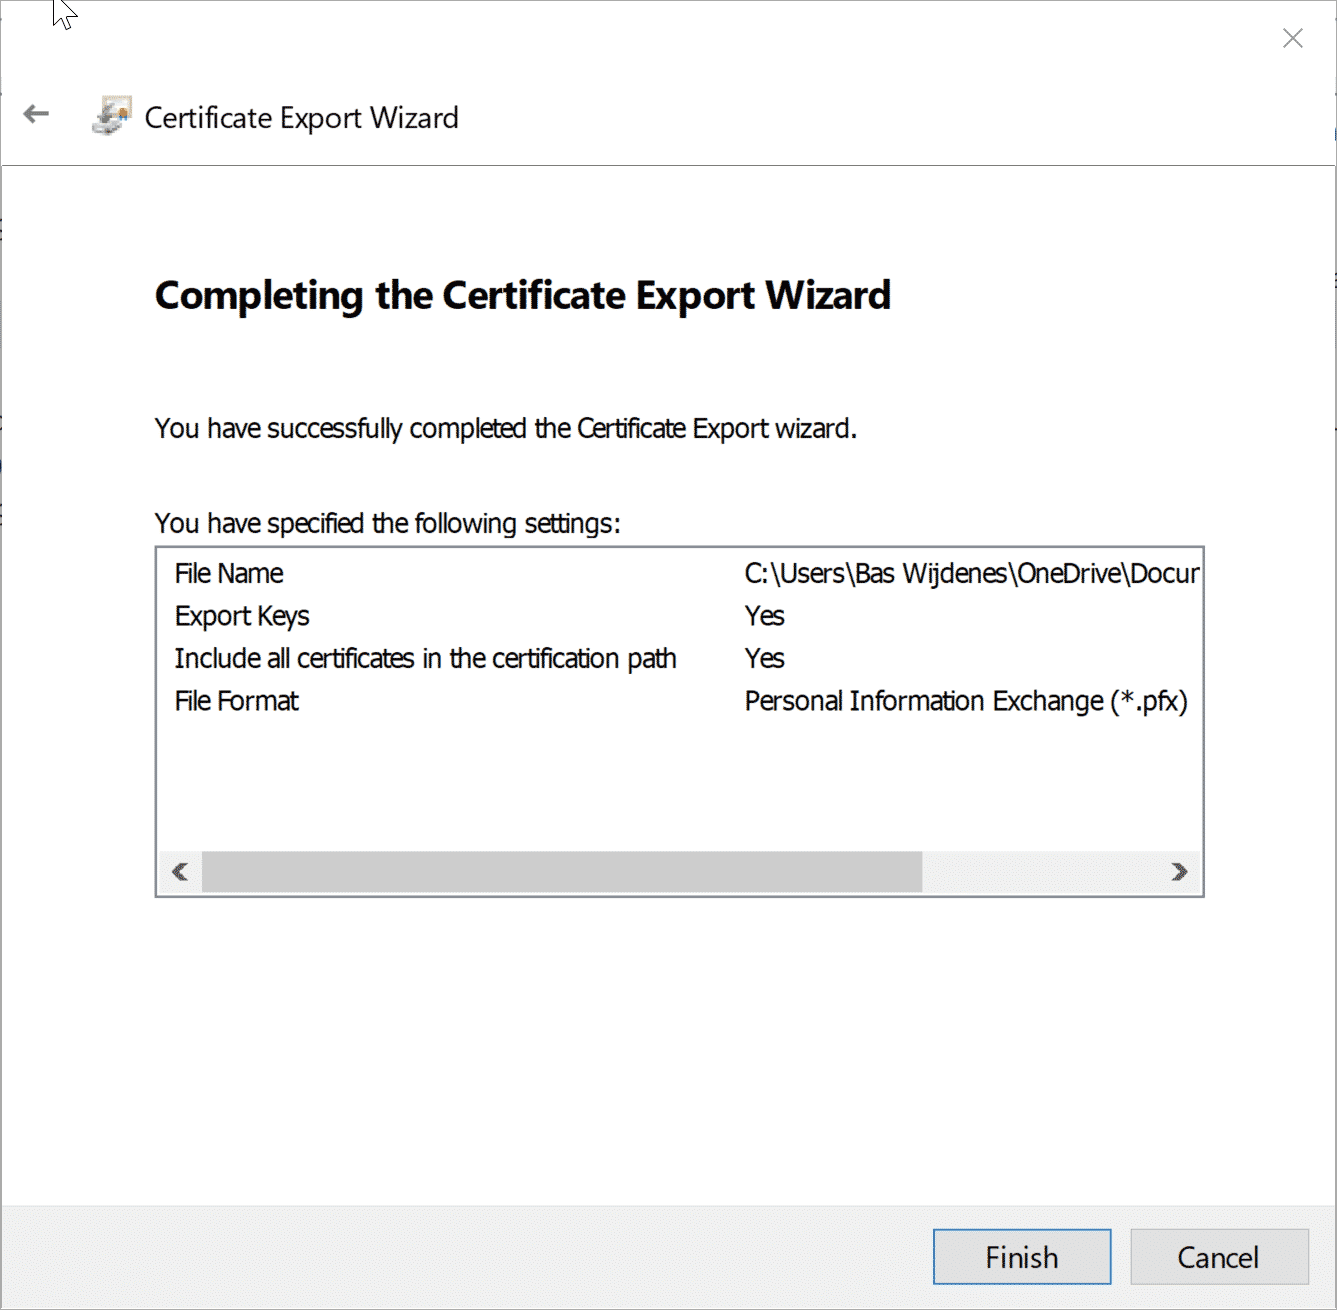Cancel the certificate export
Viewport: 1337px width, 1310px height.
[x=1219, y=1257]
